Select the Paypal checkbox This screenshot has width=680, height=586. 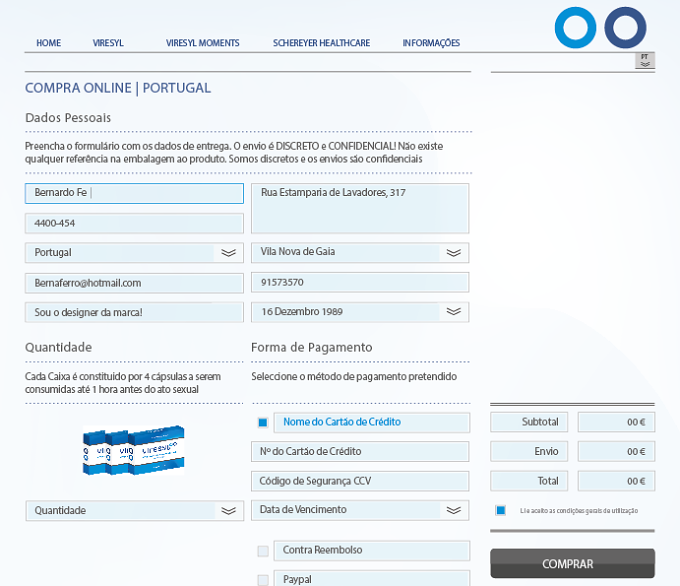tap(263, 580)
